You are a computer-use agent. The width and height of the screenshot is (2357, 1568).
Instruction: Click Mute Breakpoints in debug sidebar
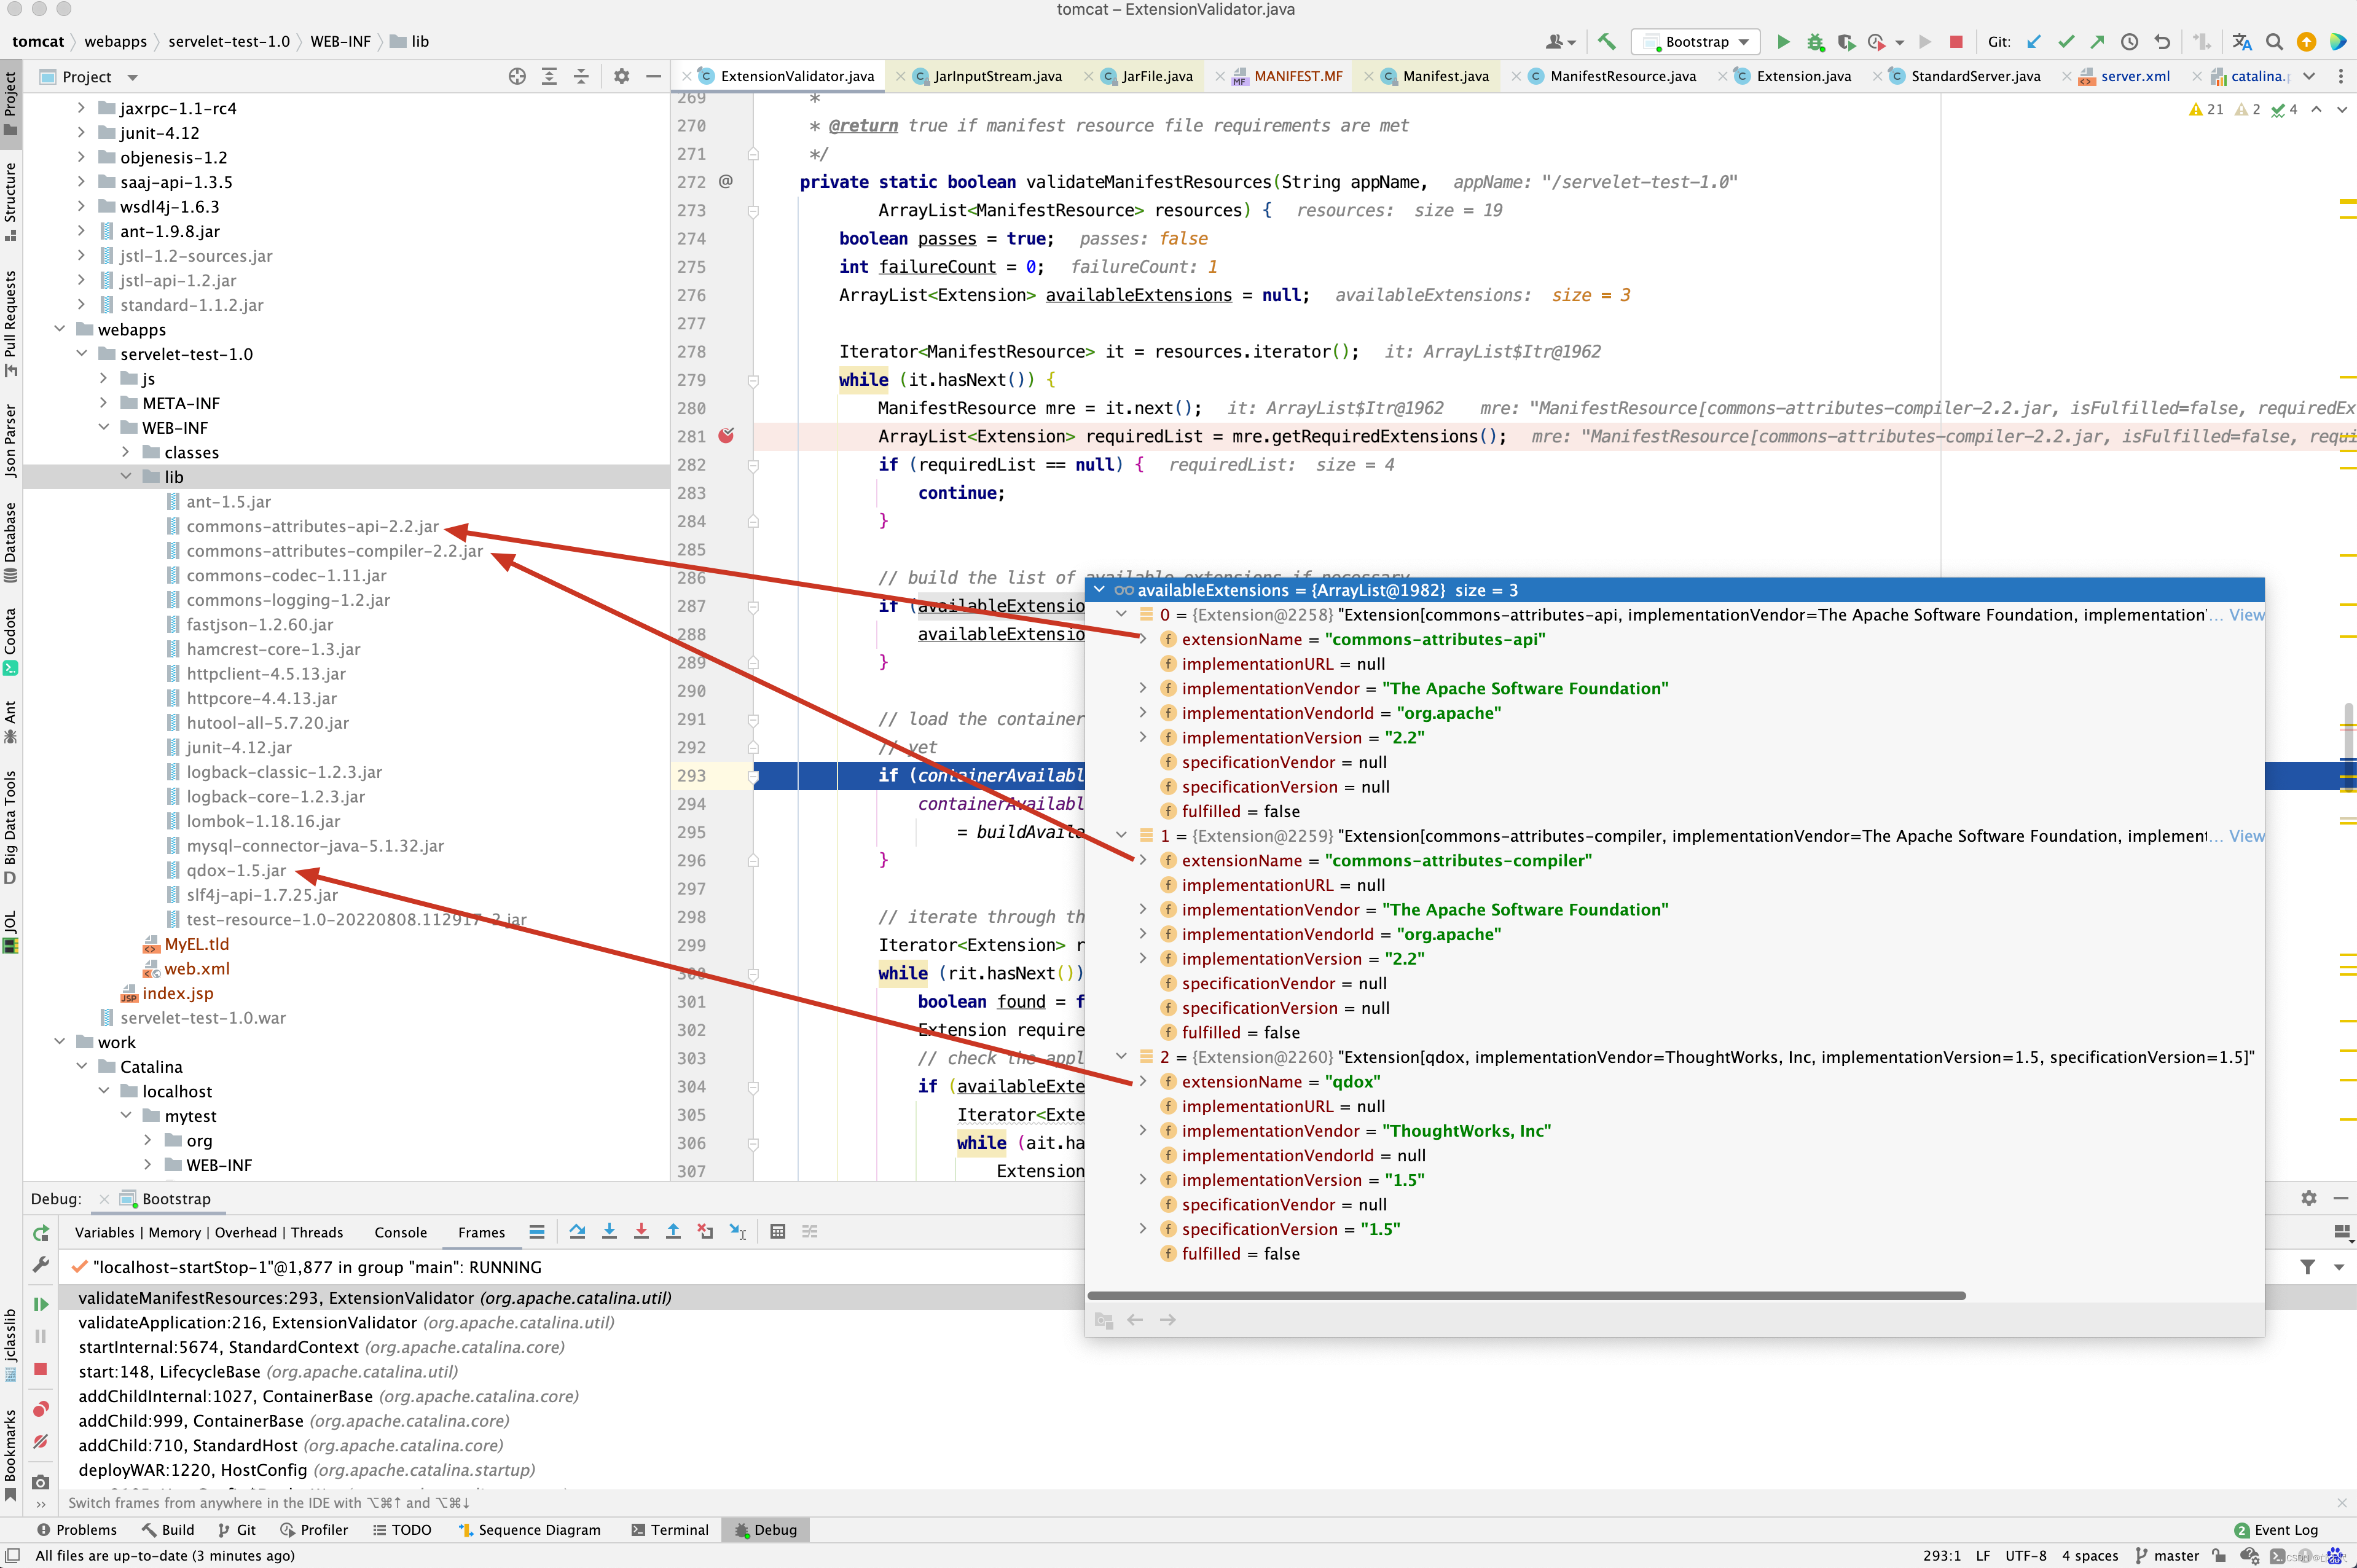pyautogui.click(x=41, y=1441)
